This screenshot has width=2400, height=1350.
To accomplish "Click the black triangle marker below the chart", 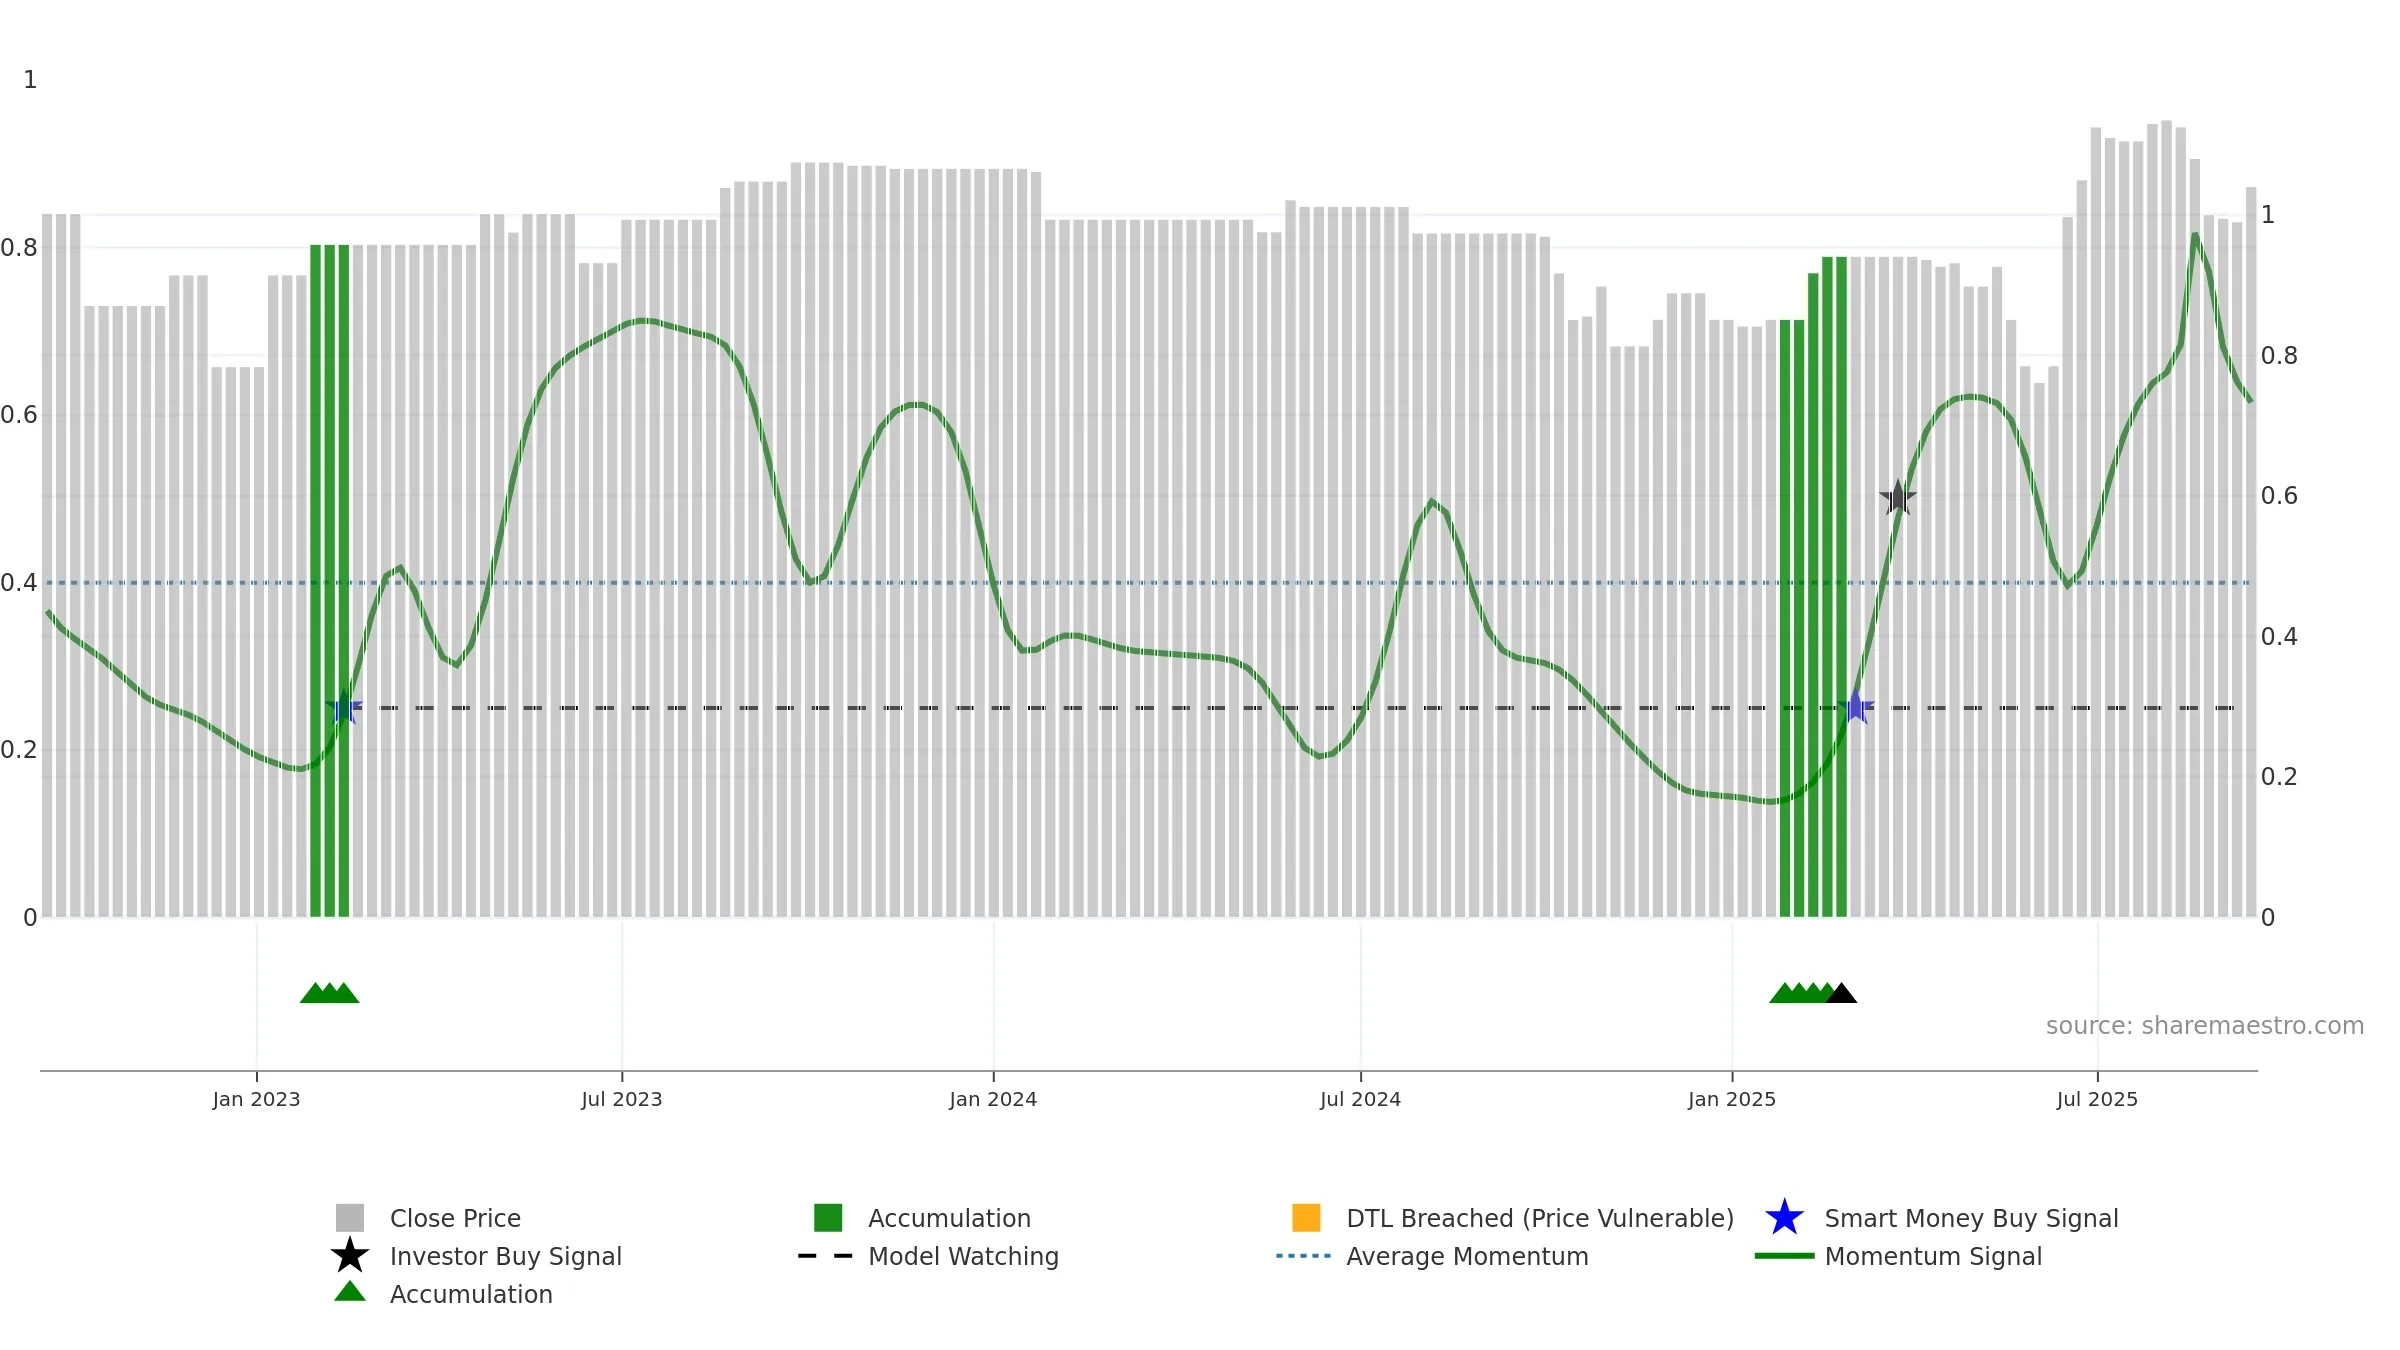I will pyautogui.click(x=1841, y=993).
